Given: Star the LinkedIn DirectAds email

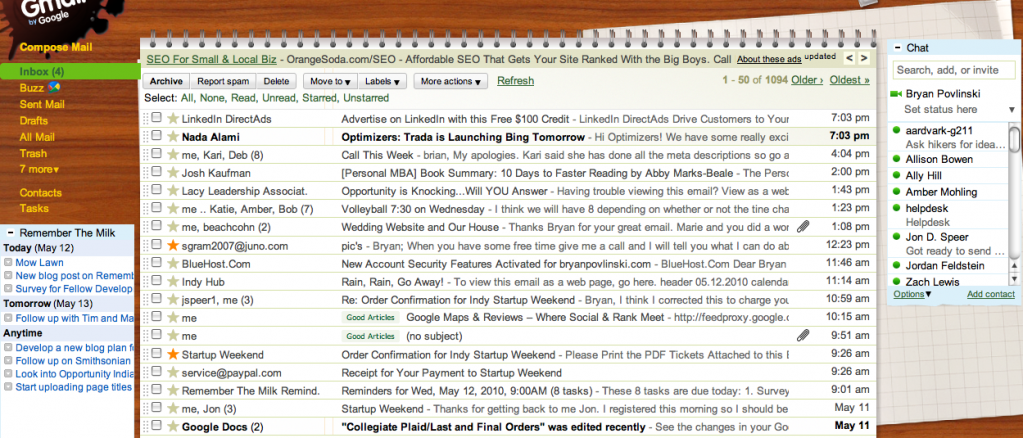Looking at the screenshot, I should pos(173,119).
